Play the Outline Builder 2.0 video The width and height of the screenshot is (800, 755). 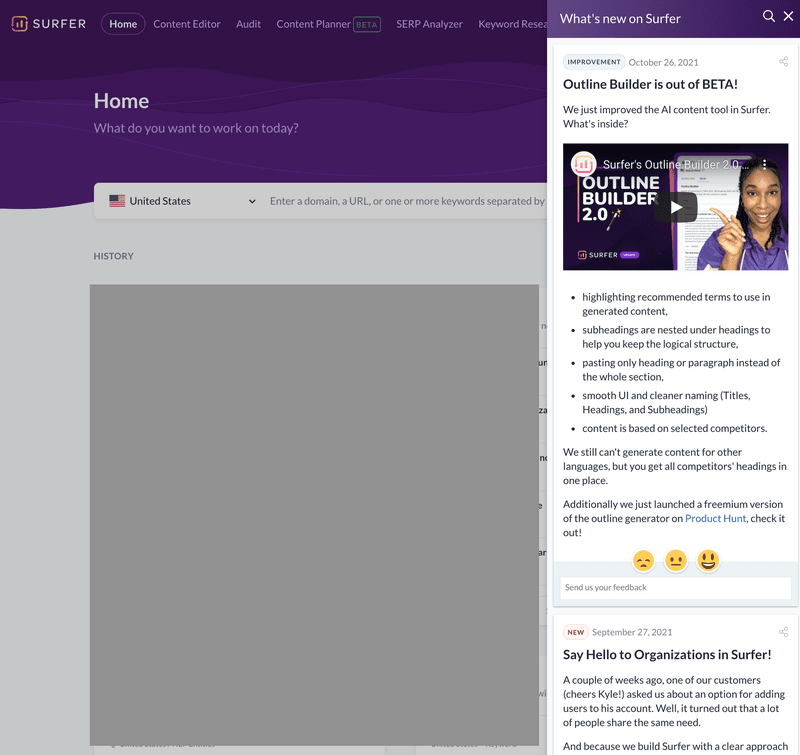(676, 207)
